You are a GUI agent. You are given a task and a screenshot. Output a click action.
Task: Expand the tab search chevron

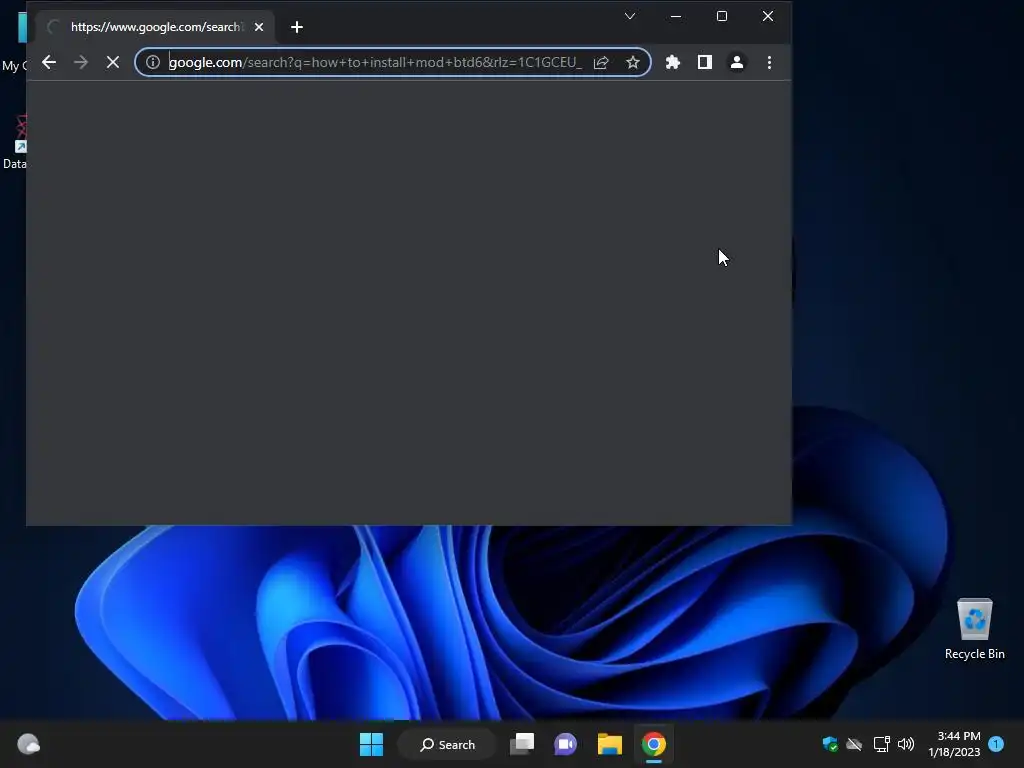[630, 16]
